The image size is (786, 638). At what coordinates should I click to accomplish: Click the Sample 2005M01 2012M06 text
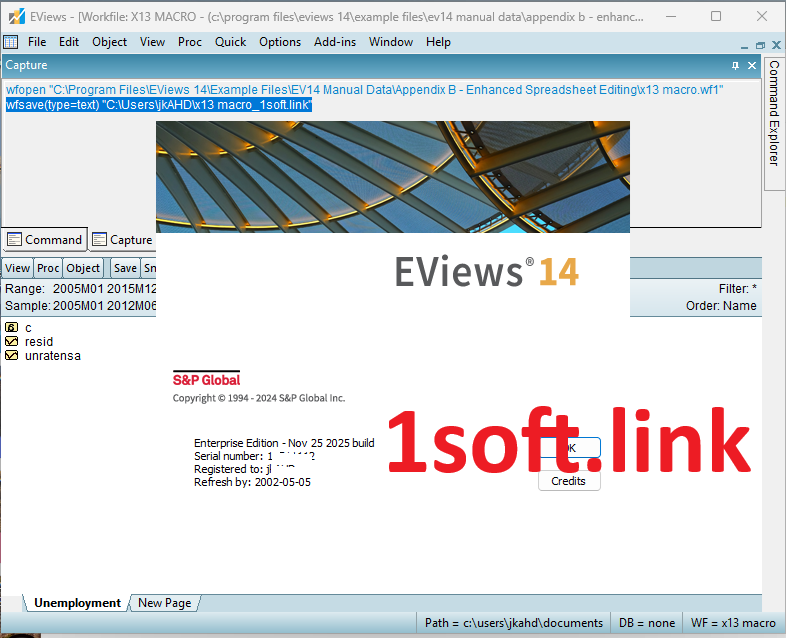tap(81, 306)
